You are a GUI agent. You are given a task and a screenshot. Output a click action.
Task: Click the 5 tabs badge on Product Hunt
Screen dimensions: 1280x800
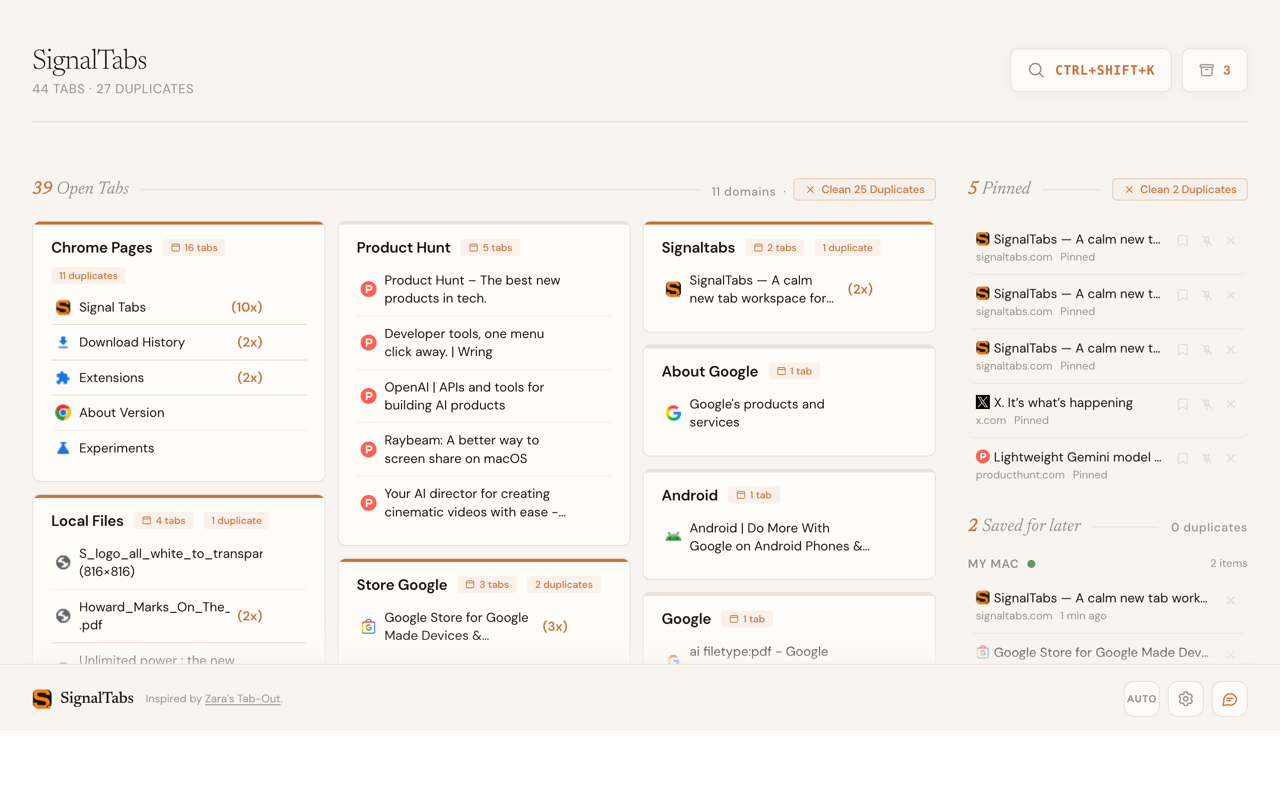[490, 247]
